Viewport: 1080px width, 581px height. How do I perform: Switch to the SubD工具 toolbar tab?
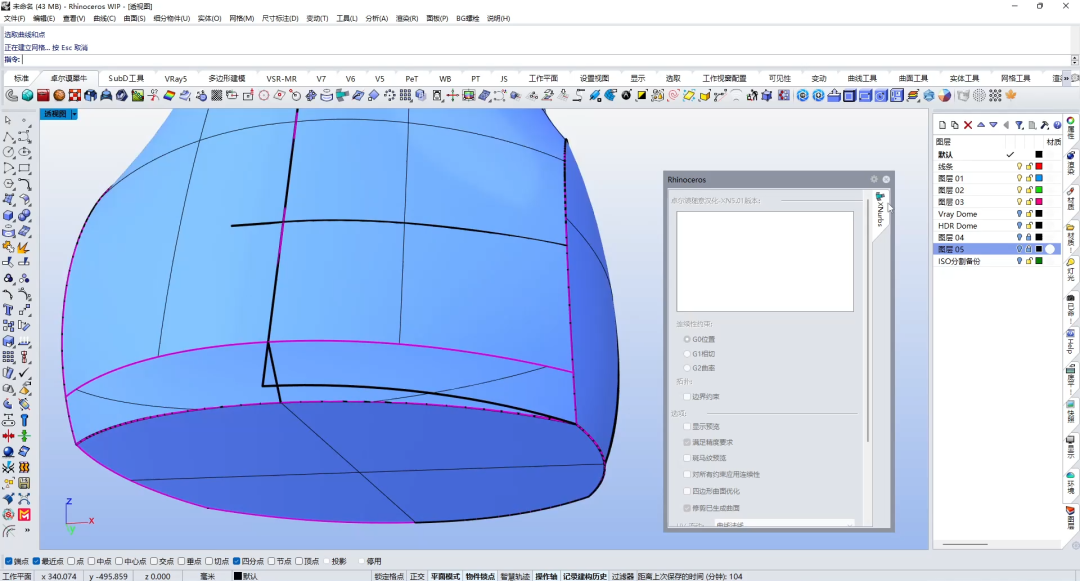point(126,78)
